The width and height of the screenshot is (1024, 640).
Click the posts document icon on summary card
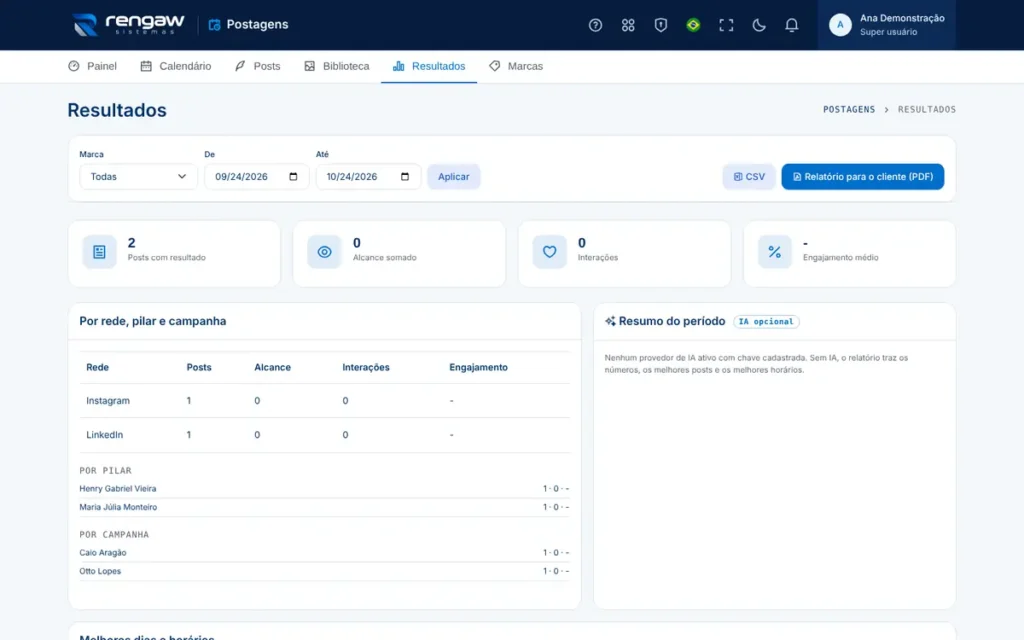[x=99, y=251]
